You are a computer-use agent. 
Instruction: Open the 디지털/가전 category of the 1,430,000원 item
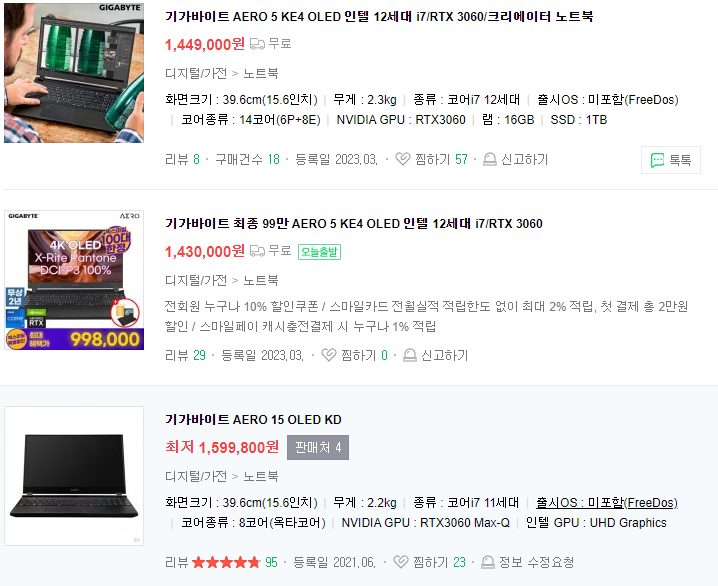(196, 280)
